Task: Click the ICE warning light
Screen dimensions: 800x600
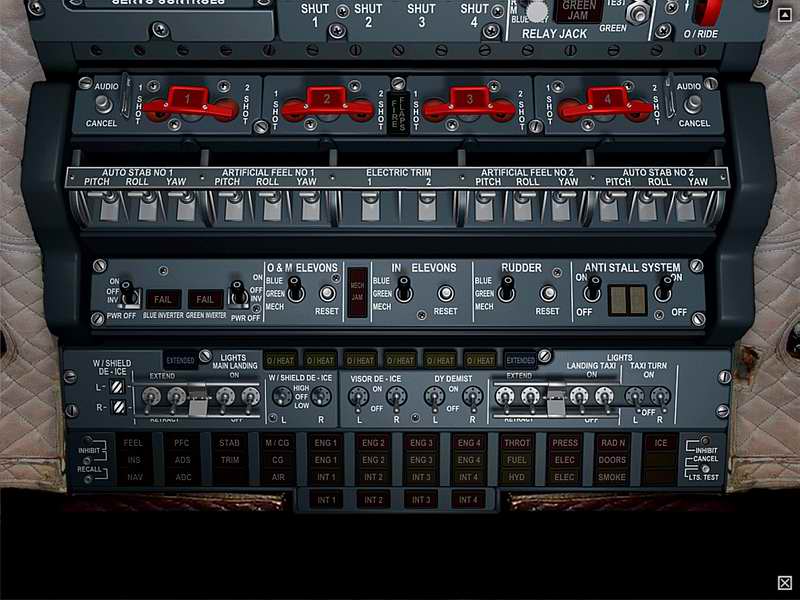Action: coord(660,443)
